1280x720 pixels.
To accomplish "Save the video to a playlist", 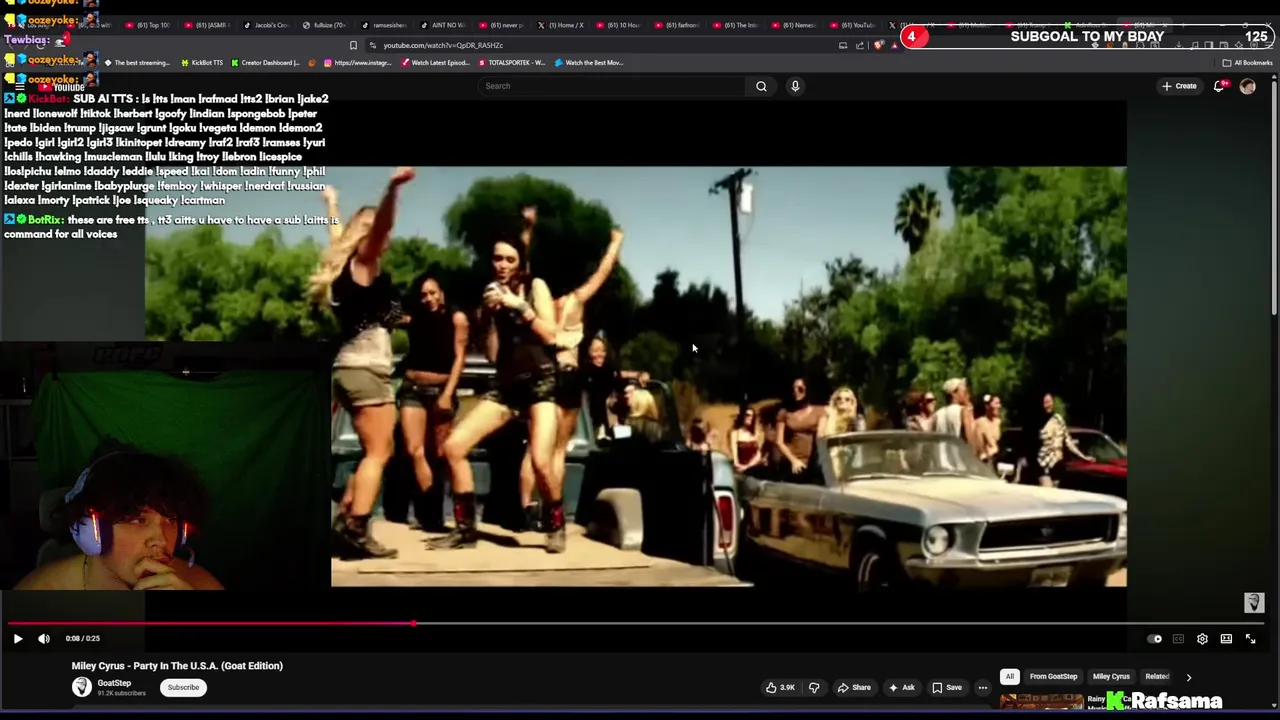I will 946,687.
